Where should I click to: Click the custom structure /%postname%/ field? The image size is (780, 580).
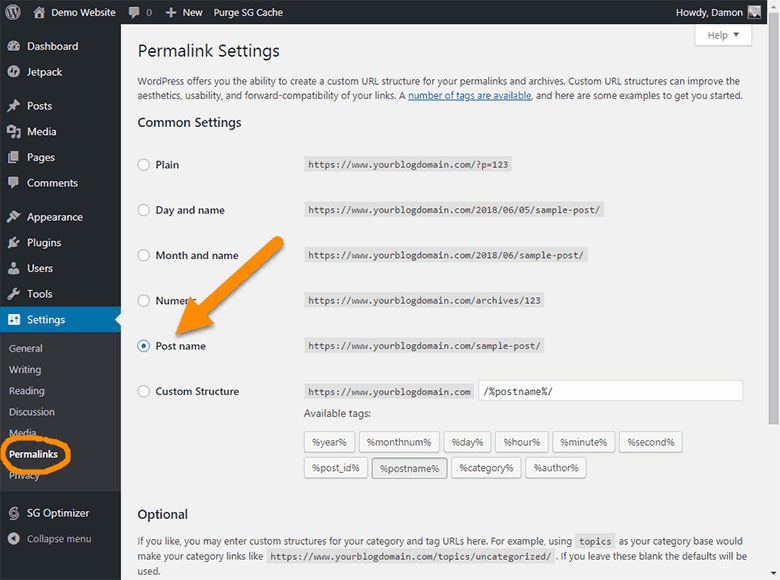610,391
